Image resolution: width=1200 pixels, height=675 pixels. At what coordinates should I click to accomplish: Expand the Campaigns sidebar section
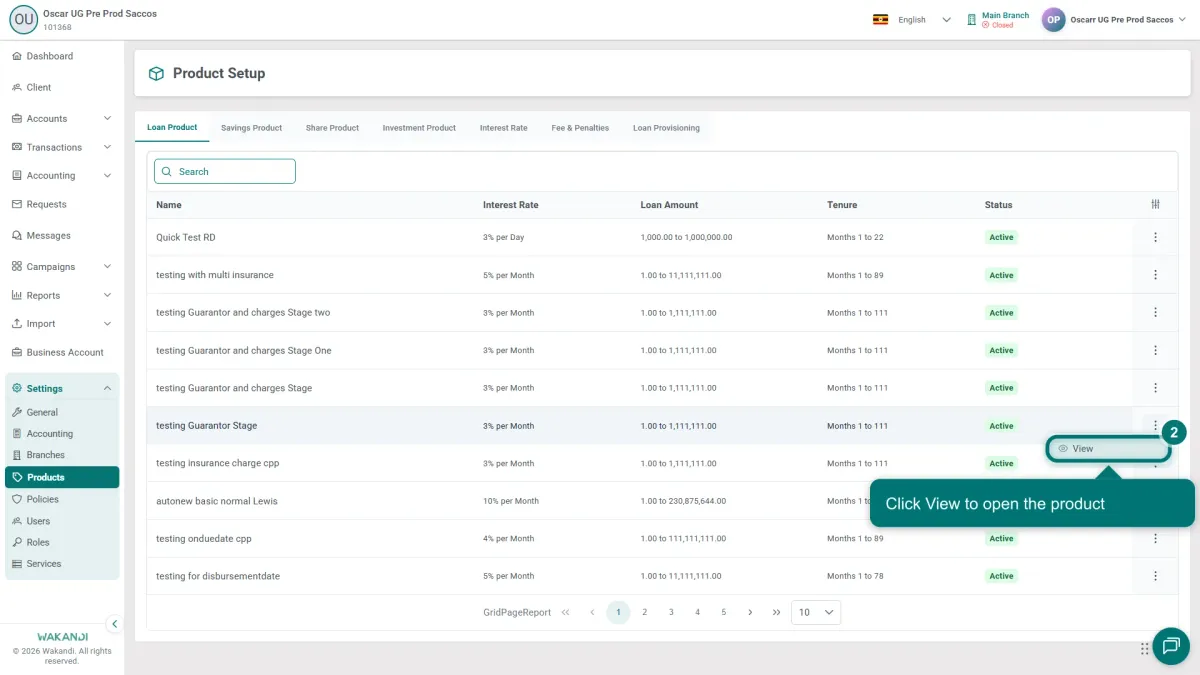[x=60, y=267]
